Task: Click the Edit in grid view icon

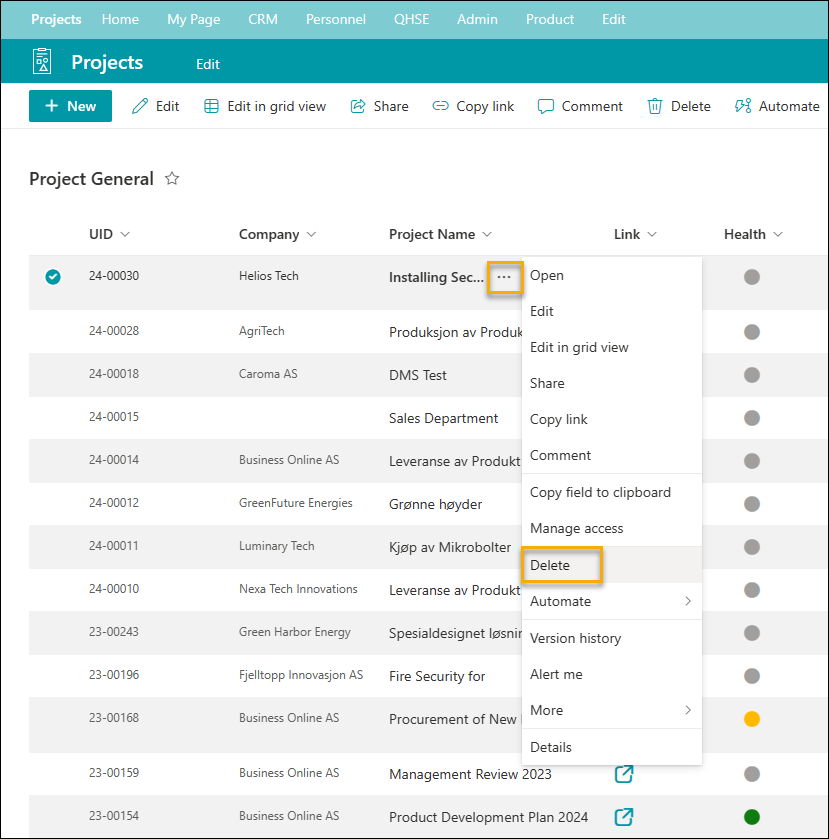Action: click(211, 106)
